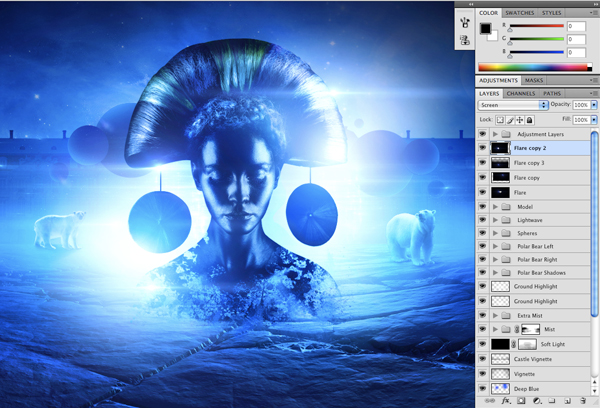Open the Adjustments panel options menu icon
600x408 pixels.
pyautogui.click(x=593, y=80)
